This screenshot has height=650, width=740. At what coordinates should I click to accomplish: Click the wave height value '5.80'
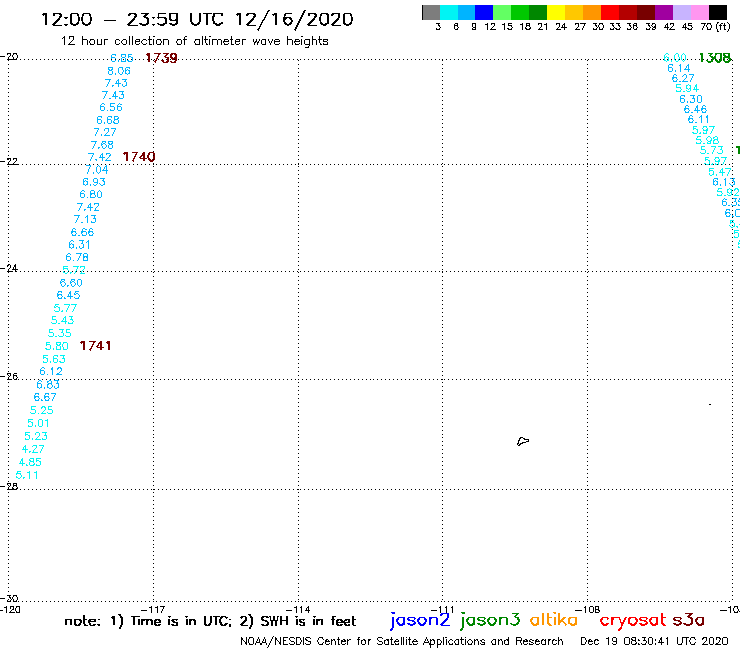tap(57, 346)
